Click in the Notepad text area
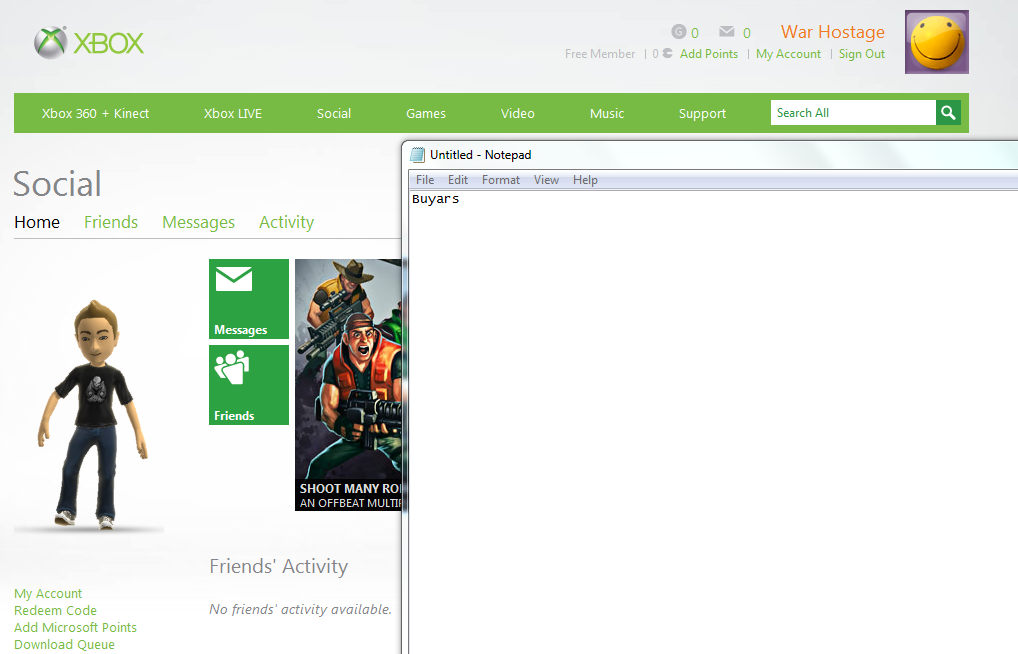The height and width of the screenshot is (654, 1018). click(x=713, y=422)
